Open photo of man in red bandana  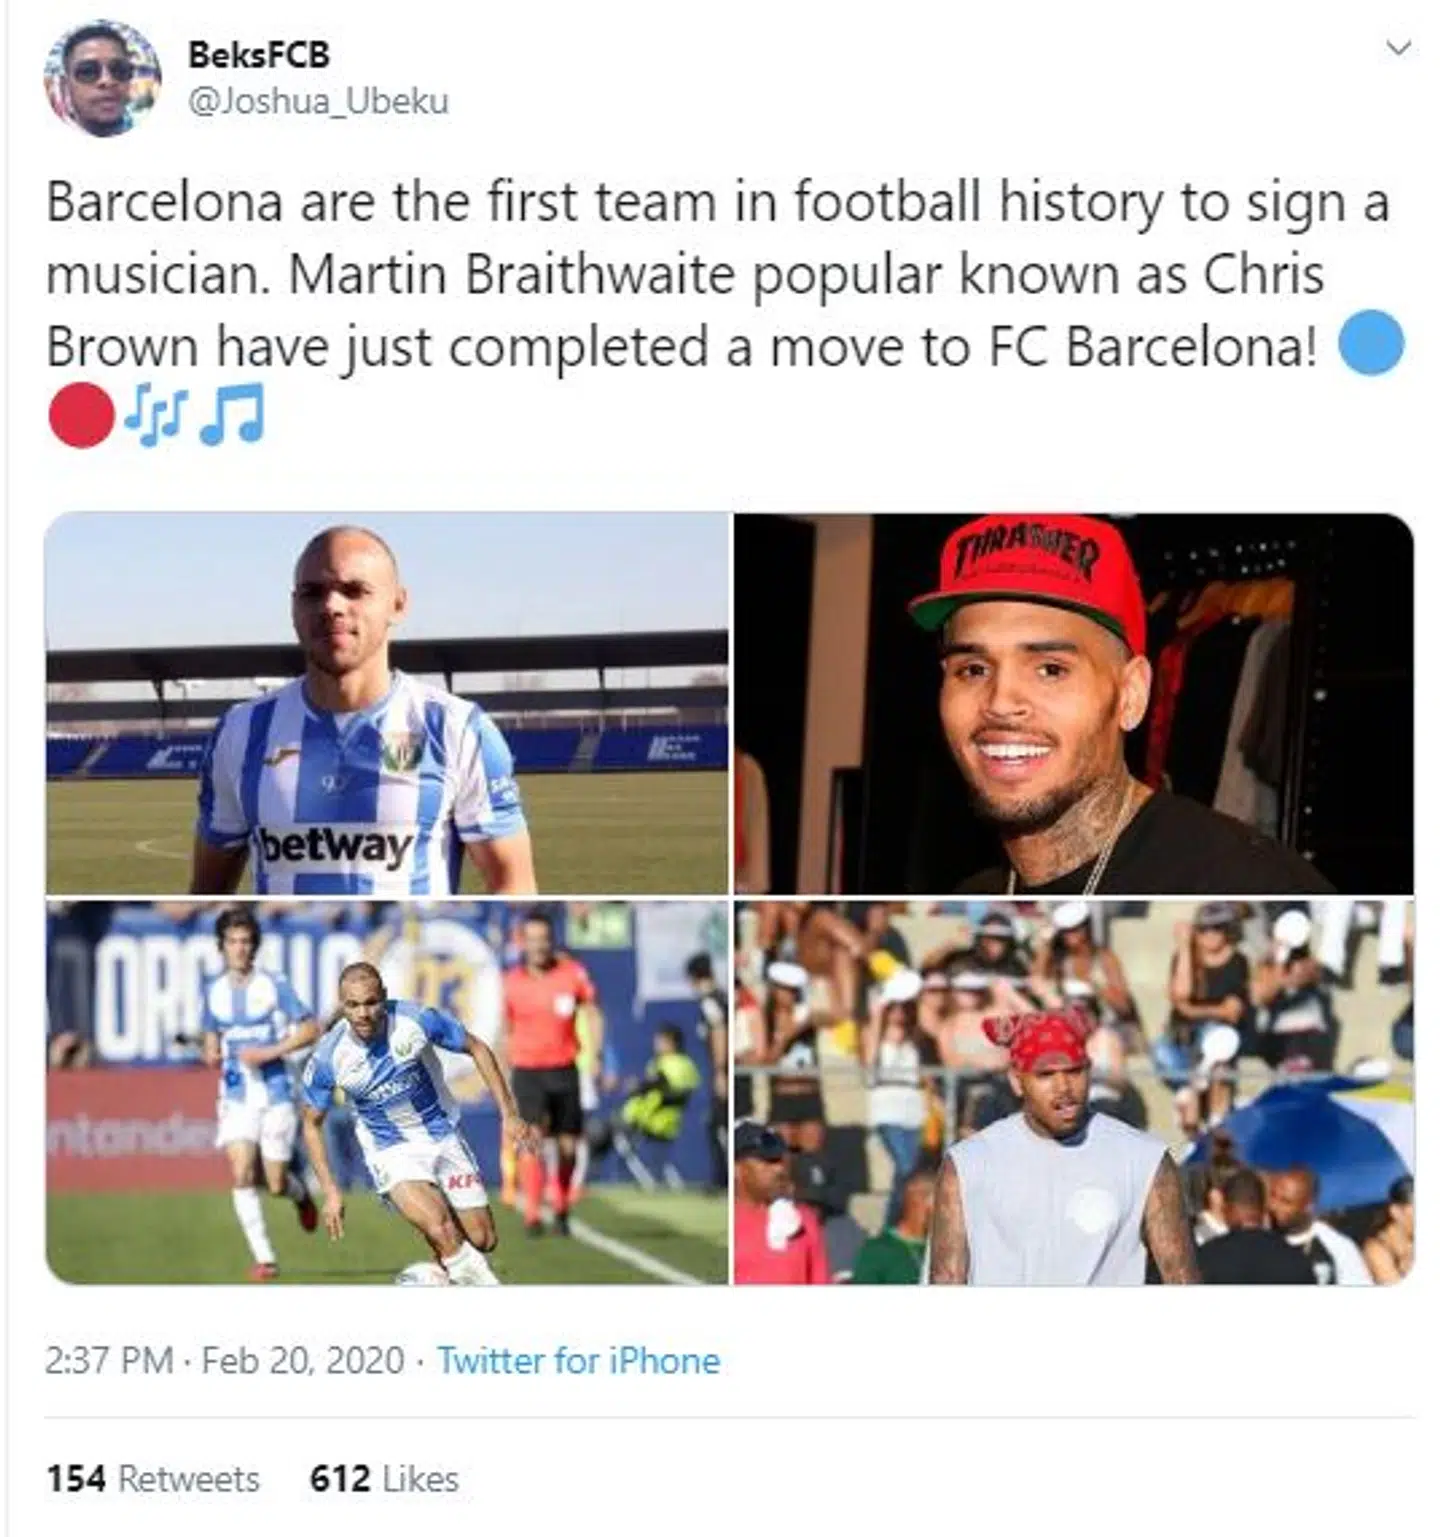(1074, 1093)
